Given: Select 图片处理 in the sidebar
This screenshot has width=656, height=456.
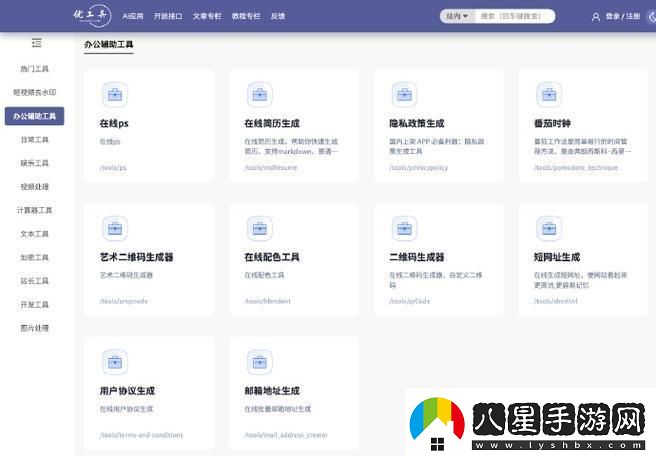Looking at the screenshot, I should click(34, 327).
